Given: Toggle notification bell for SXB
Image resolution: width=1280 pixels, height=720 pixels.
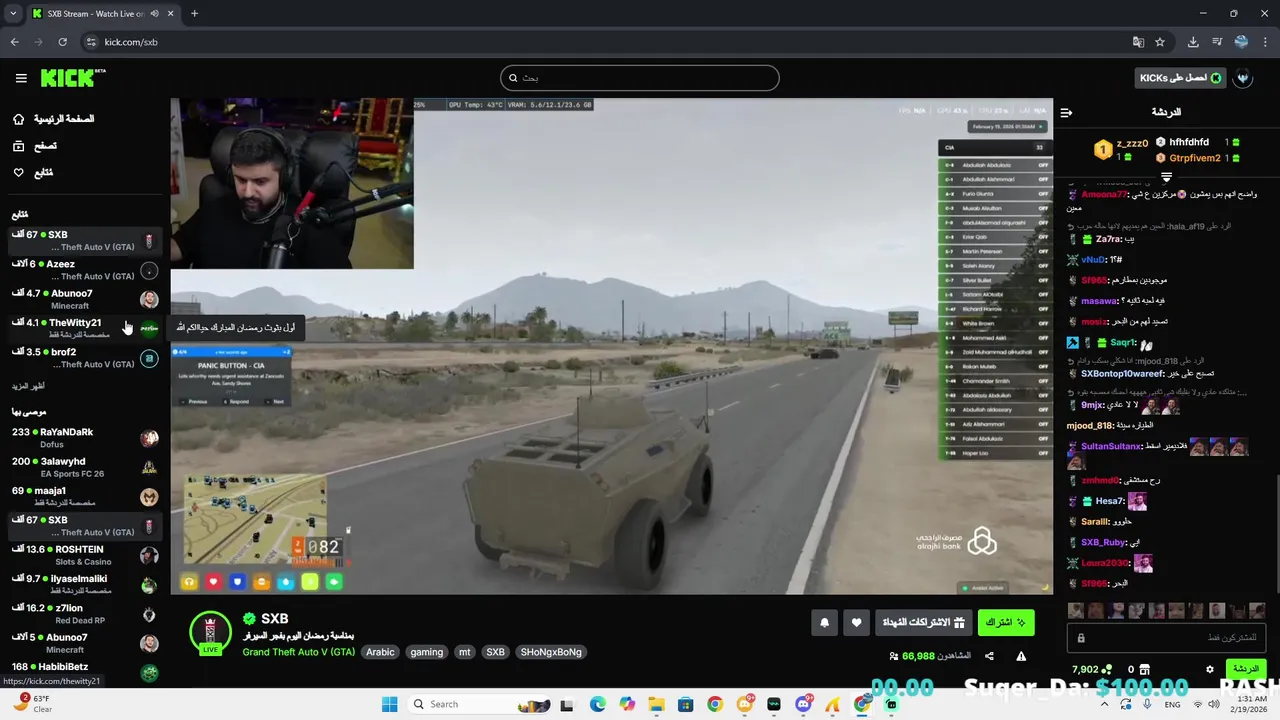Looking at the screenshot, I should pos(825,622).
